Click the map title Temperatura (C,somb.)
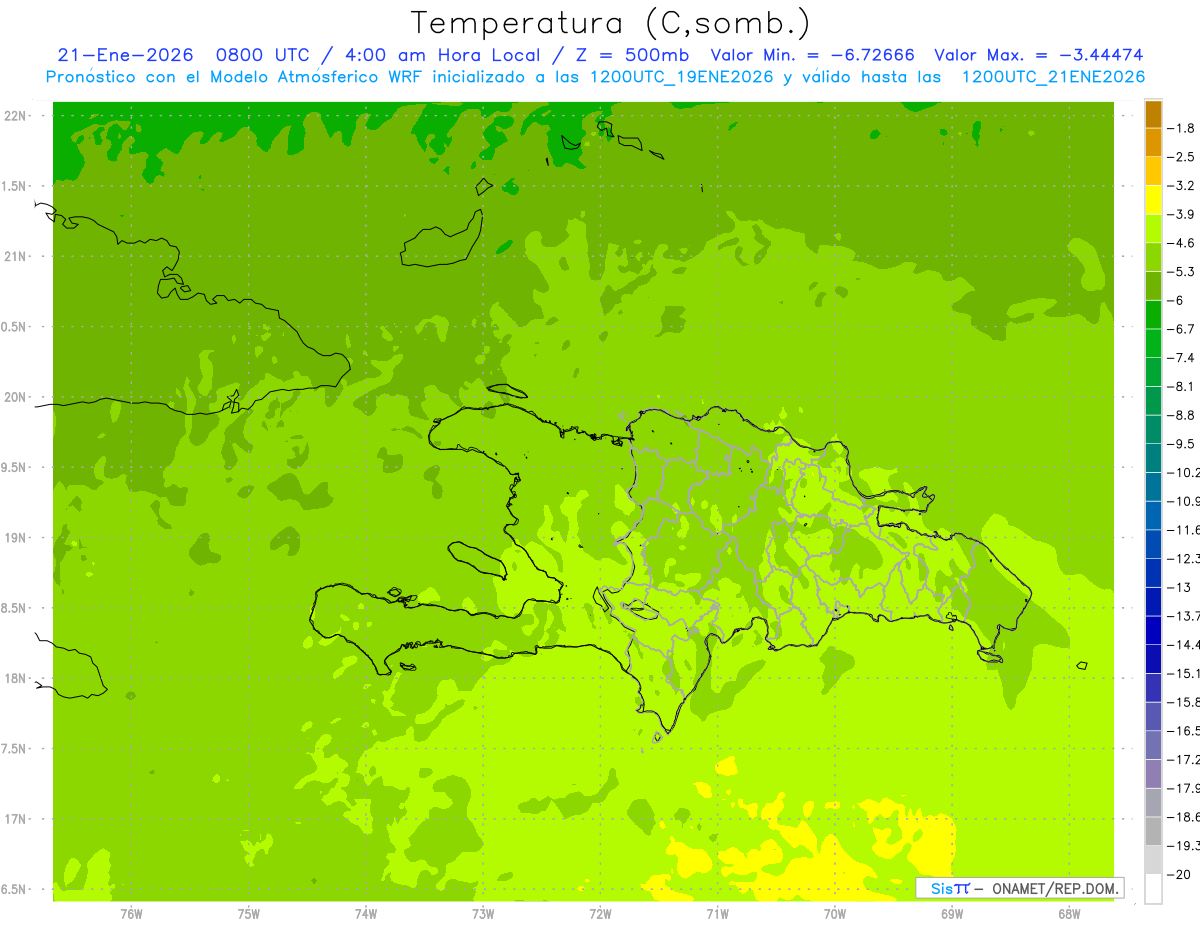This screenshot has width=1200, height=927. [x=611, y=24]
